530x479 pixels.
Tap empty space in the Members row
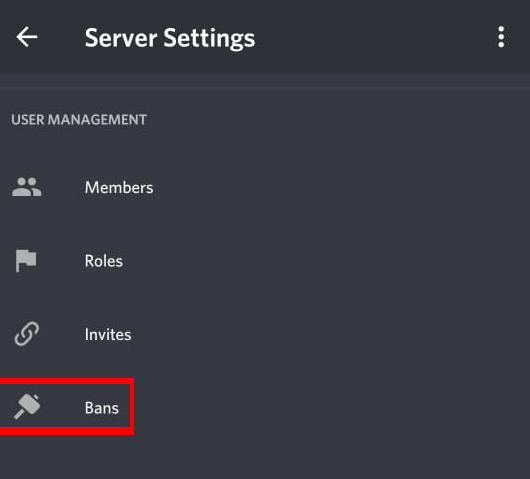(338, 187)
